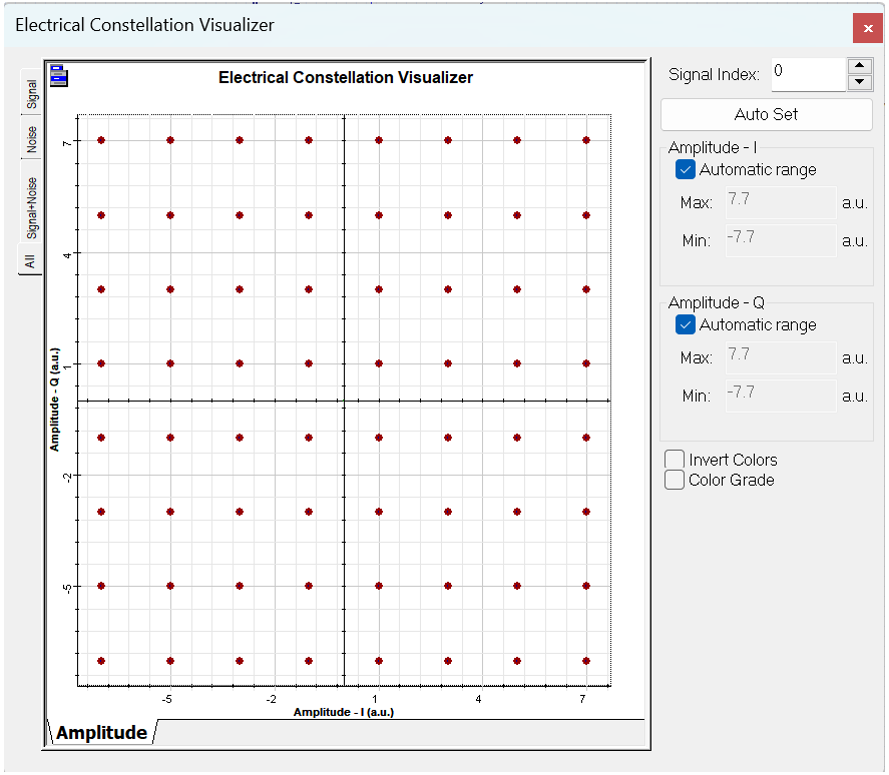Viewport: 889px width, 775px height.
Task: Disable Automatic range for Amplitude - I
Action: point(686,170)
